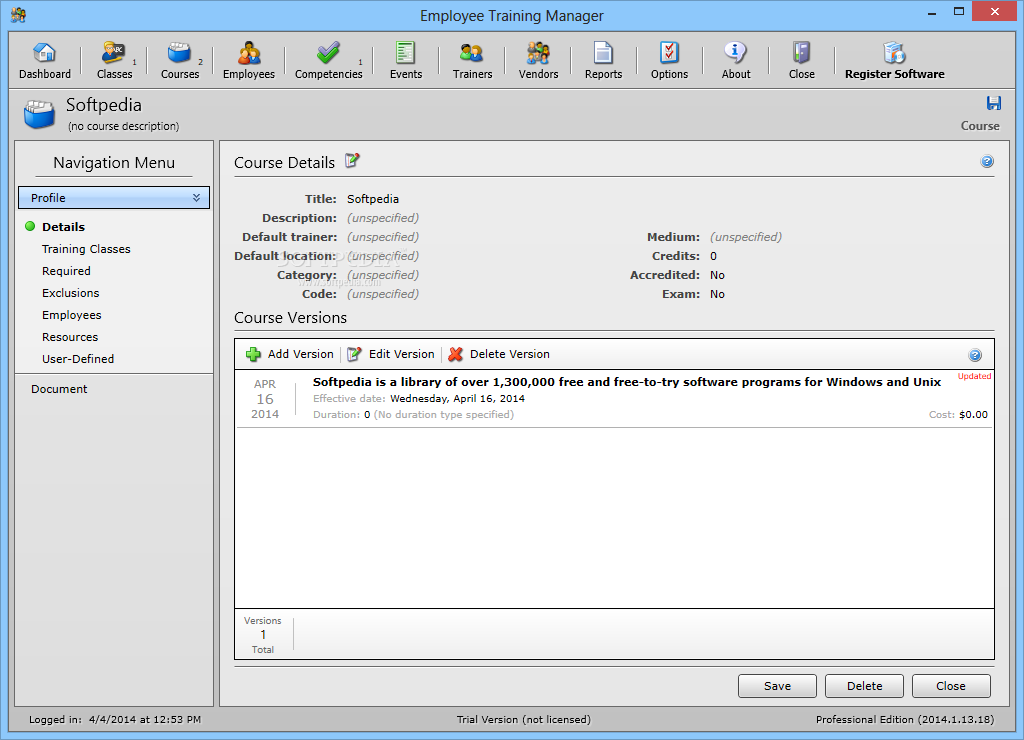Open the Vendors toolbar icon

pyautogui.click(x=538, y=52)
